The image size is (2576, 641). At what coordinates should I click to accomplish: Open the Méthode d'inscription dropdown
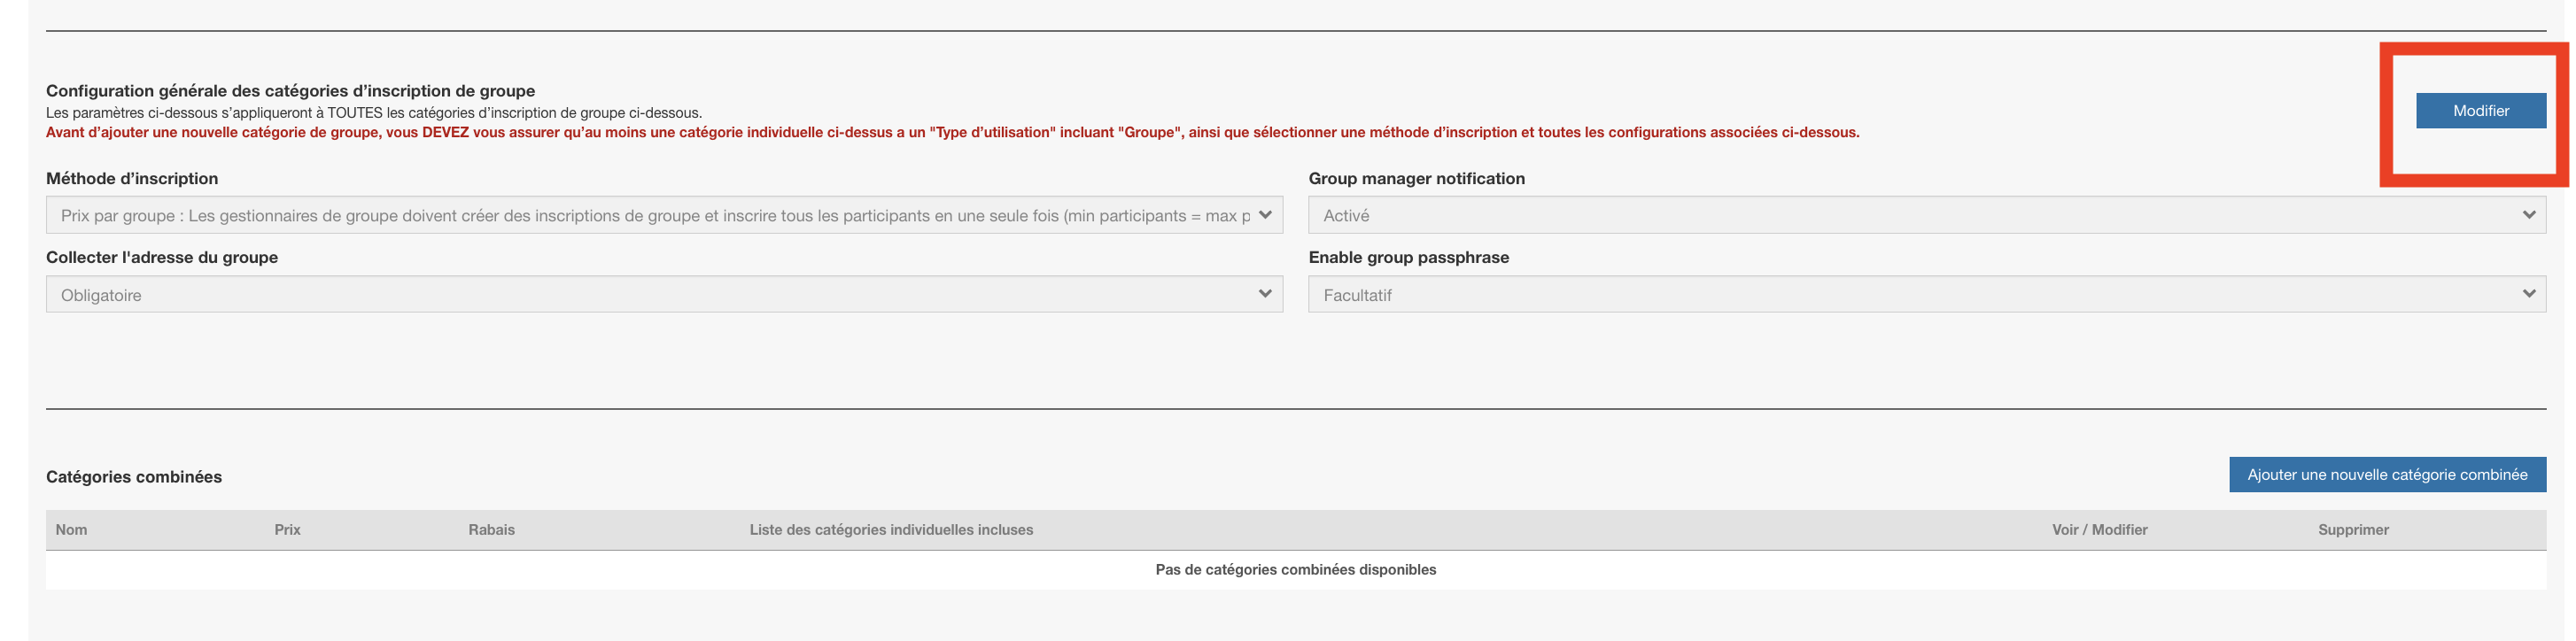(x=664, y=215)
